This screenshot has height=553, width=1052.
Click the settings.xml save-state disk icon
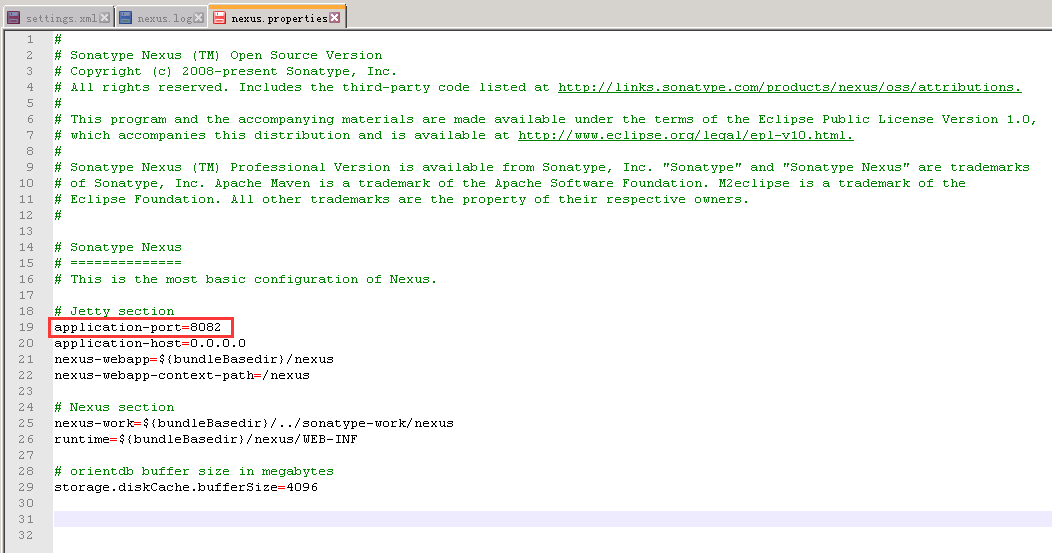click(13, 18)
